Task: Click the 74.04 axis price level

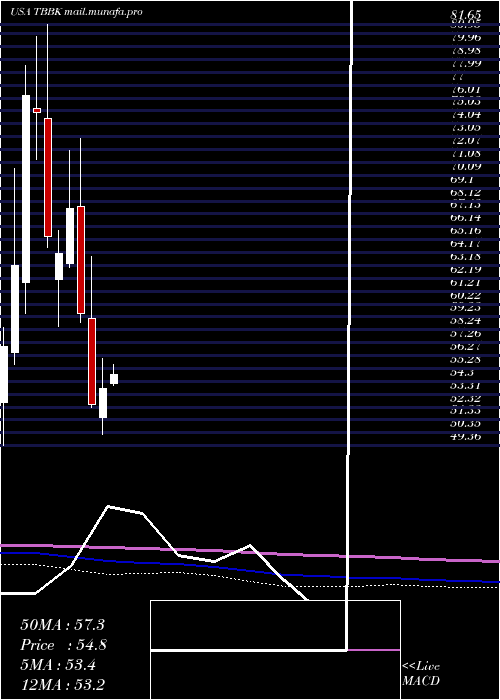Action: tap(466, 114)
